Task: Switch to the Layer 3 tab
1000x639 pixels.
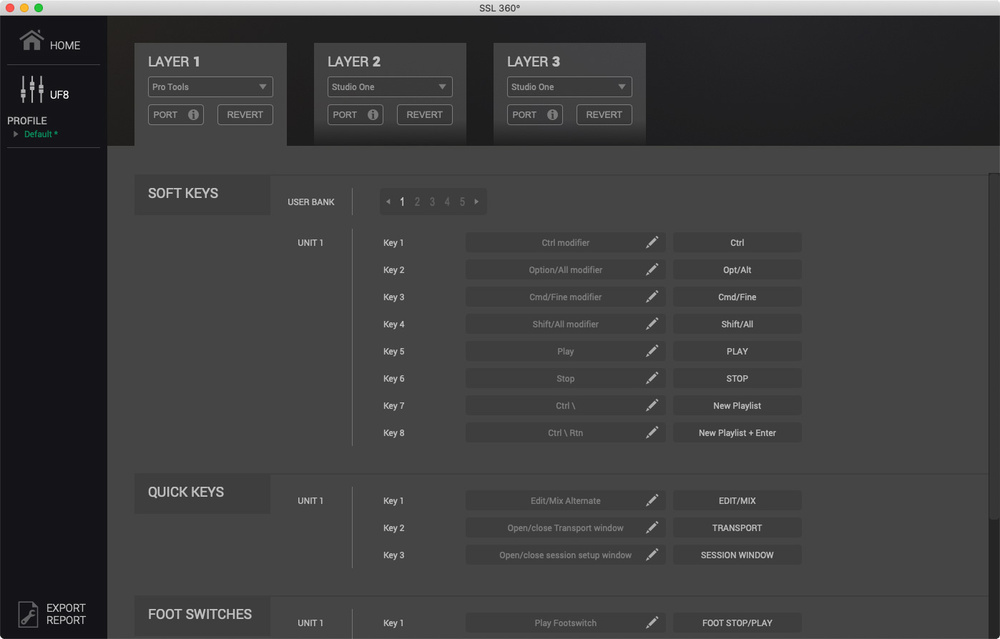Action: point(534,62)
